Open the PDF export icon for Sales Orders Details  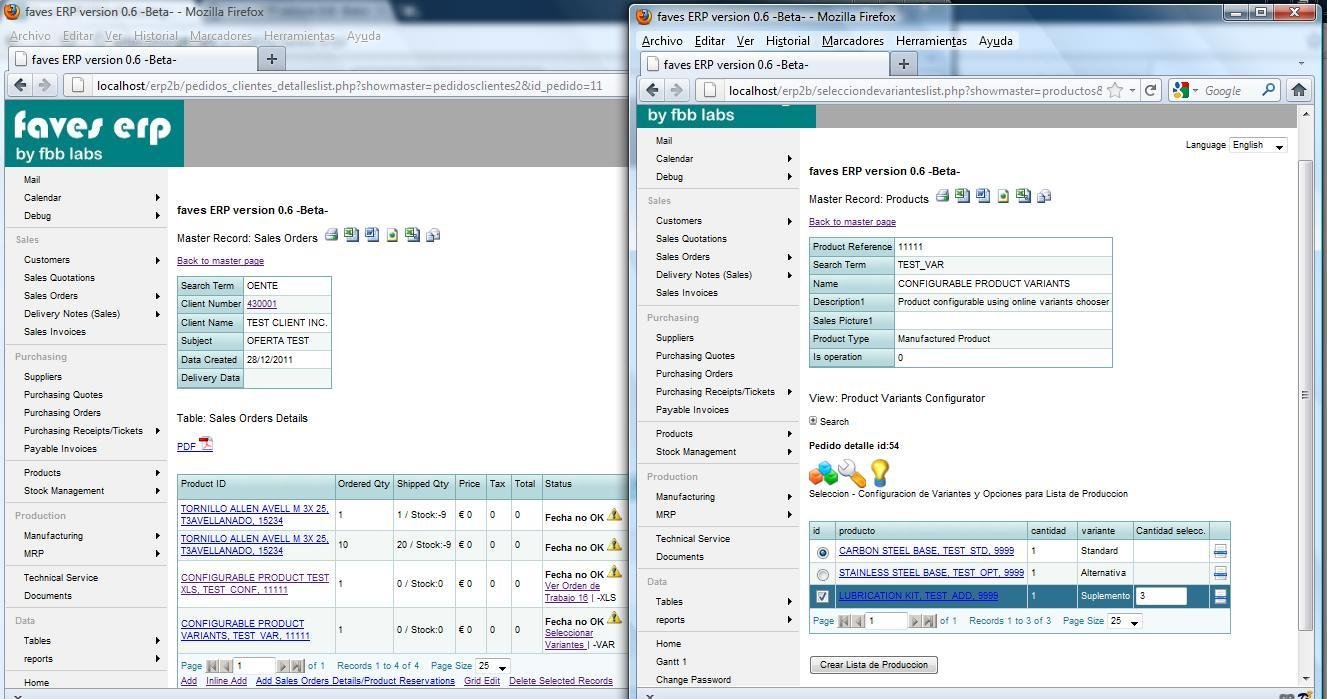196,445
